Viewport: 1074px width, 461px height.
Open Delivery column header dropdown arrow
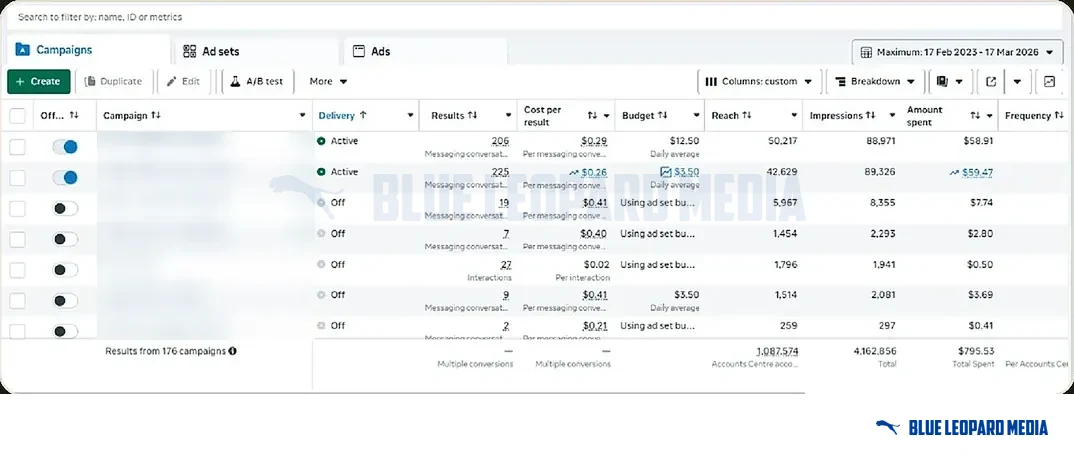pyautogui.click(x=410, y=116)
